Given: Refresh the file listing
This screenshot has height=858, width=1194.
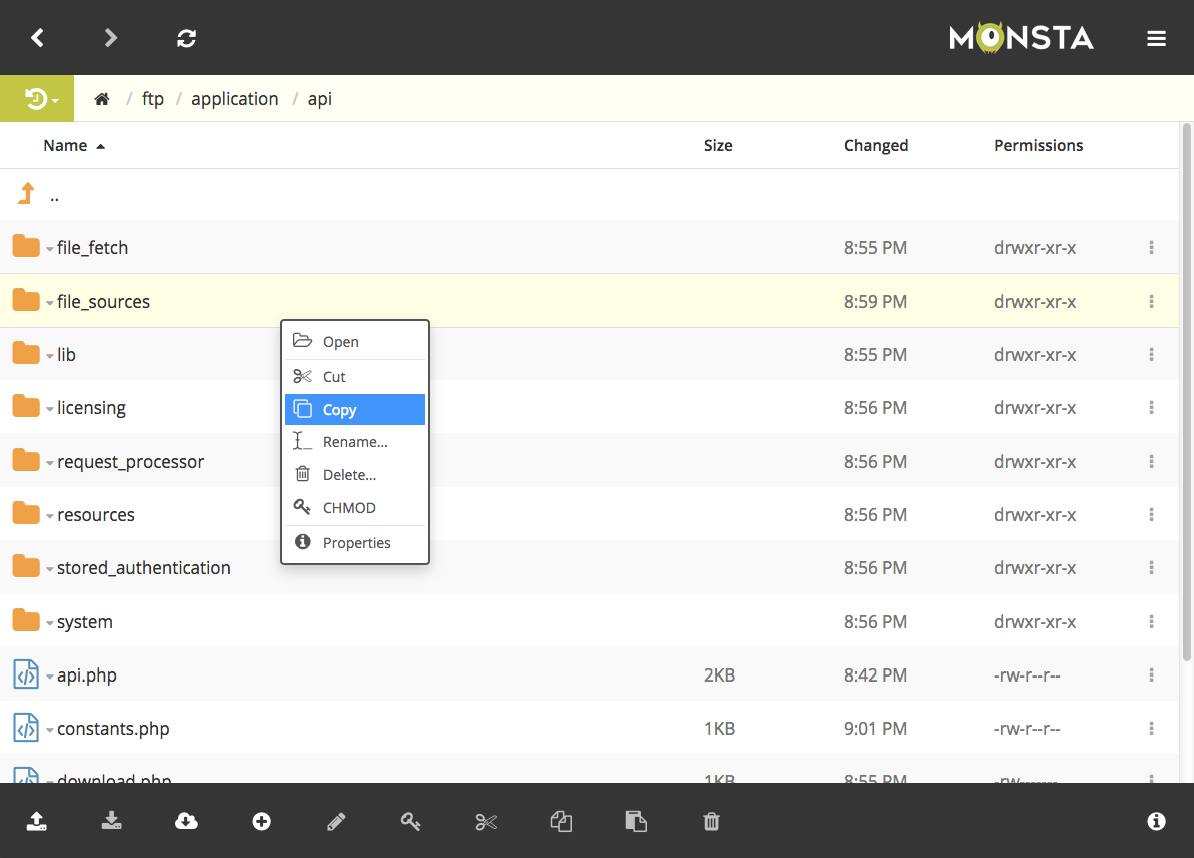Looking at the screenshot, I should (x=187, y=37).
